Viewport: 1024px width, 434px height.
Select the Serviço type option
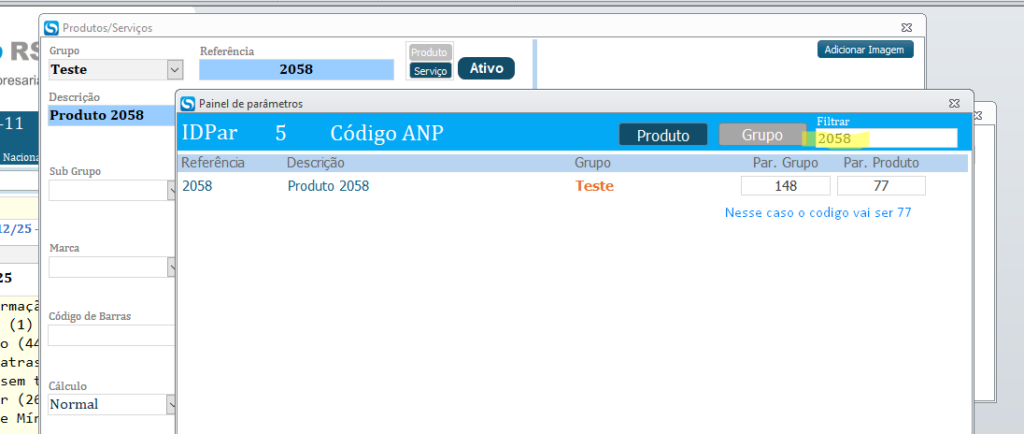pyautogui.click(x=430, y=71)
